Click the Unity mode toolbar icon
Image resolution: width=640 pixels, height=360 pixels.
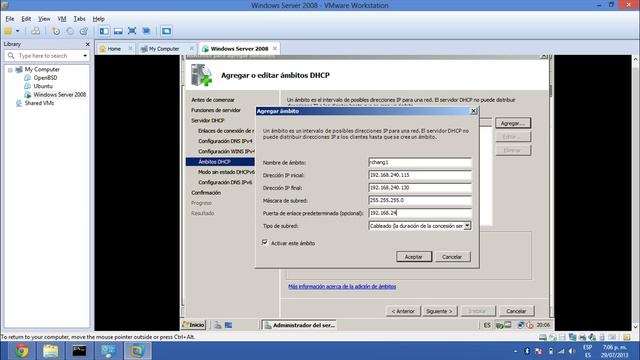(146, 31)
